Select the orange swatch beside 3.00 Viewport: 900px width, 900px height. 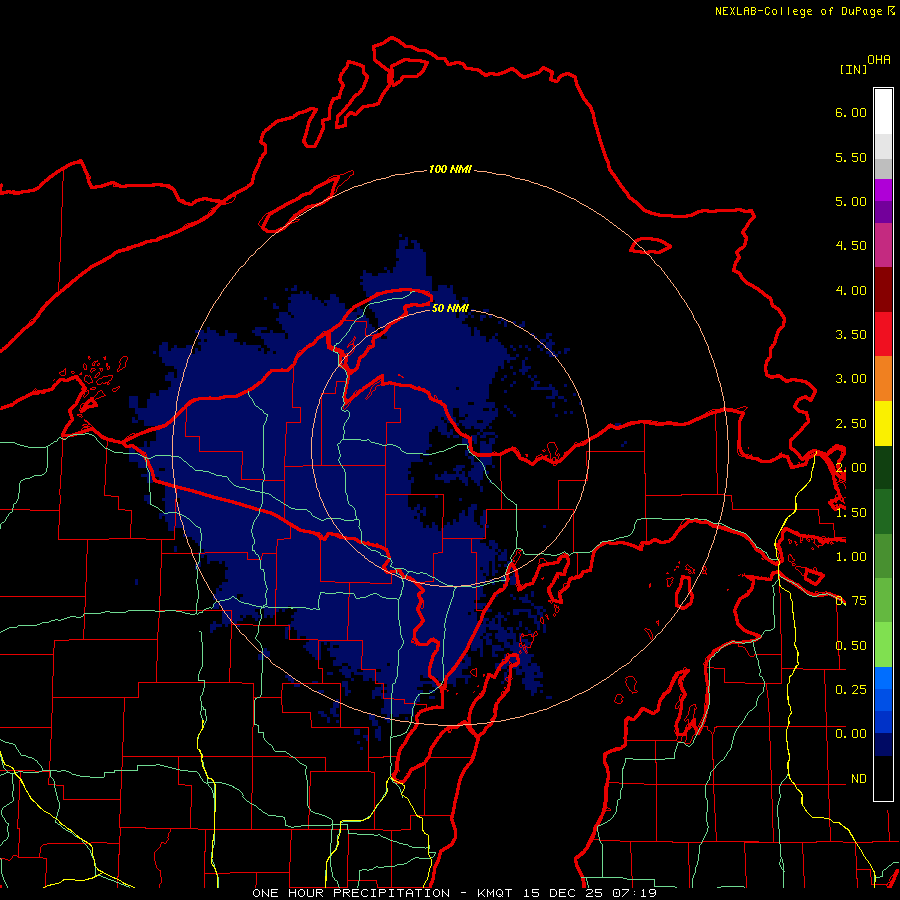[x=883, y=379]
